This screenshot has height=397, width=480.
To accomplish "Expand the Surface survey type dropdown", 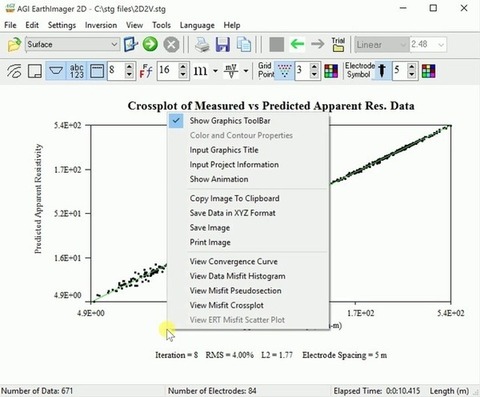I will 114,44.
